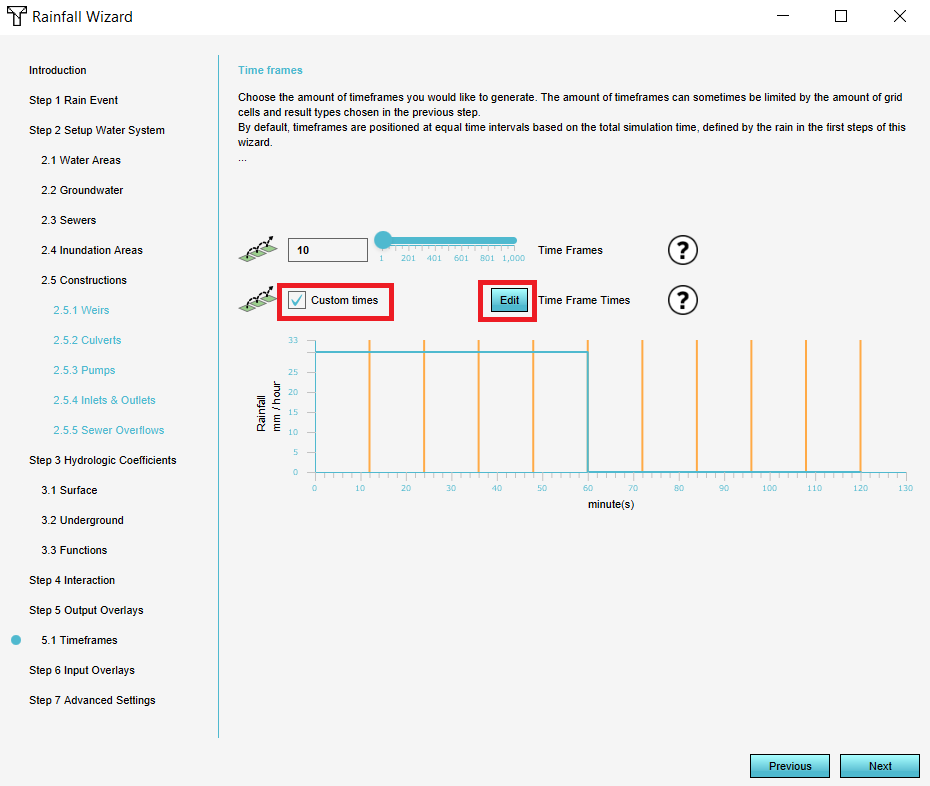
Task: Click the help icon beside Time Frame Times
Action: (x=682, y=300)
